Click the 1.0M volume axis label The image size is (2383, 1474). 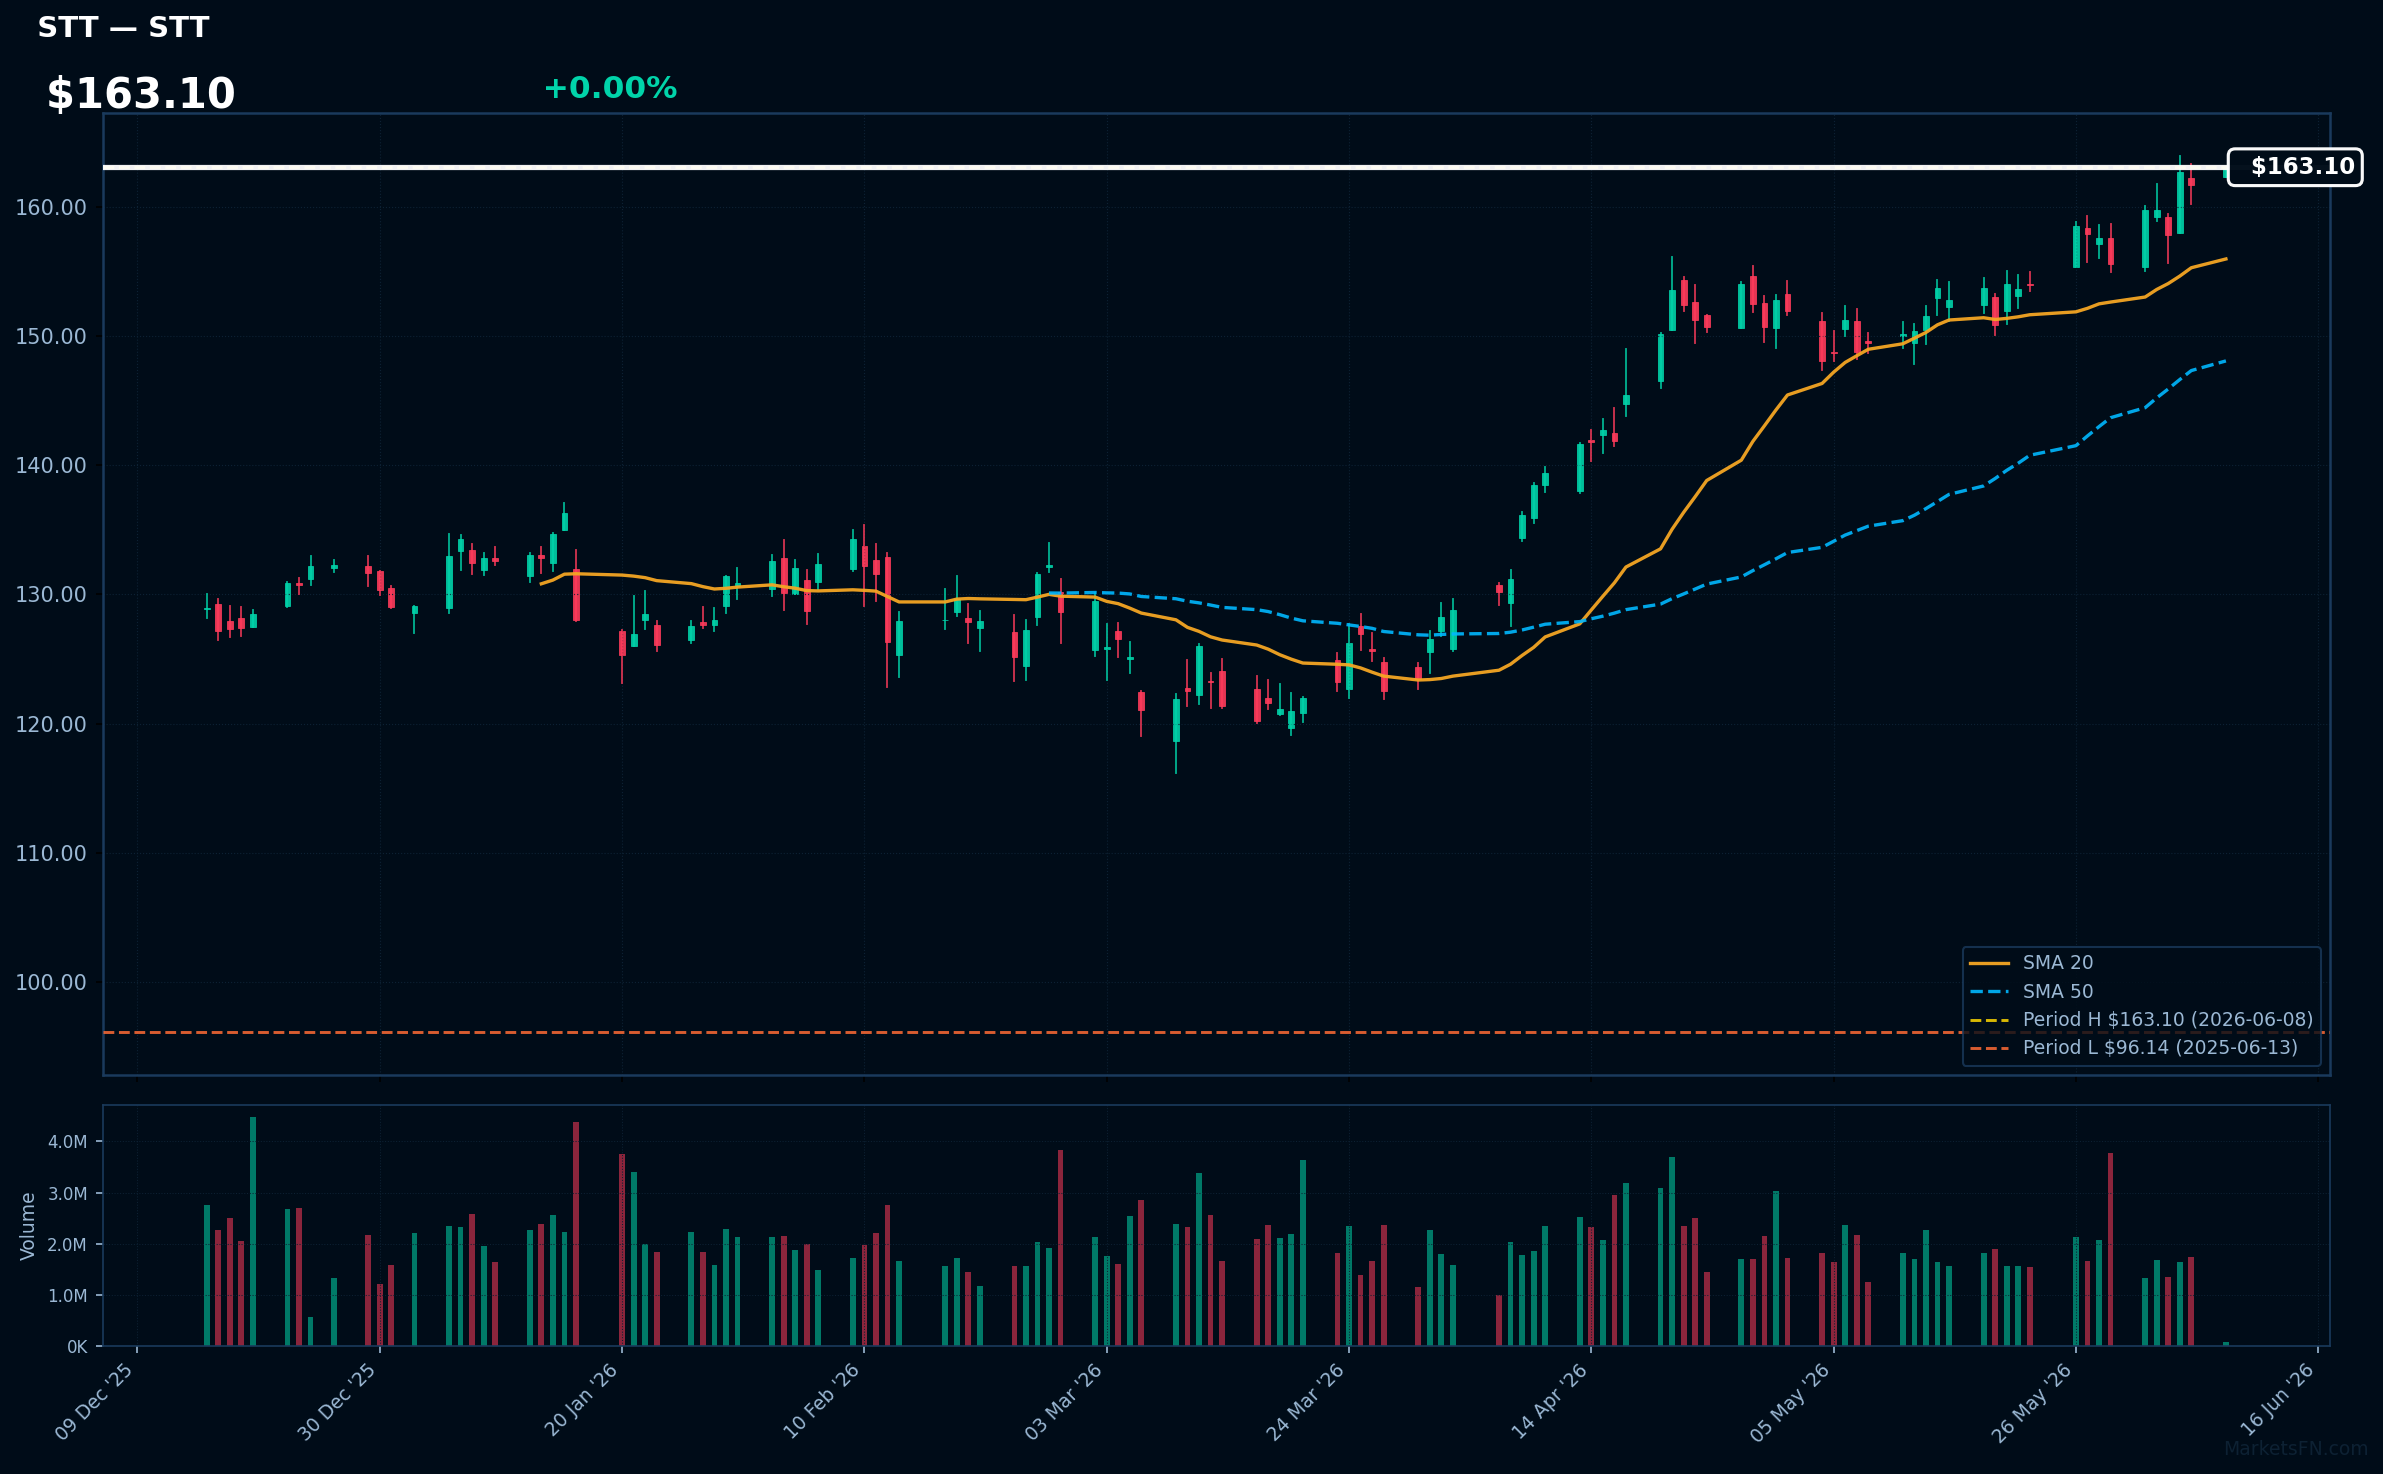(x=68, y=1296)
